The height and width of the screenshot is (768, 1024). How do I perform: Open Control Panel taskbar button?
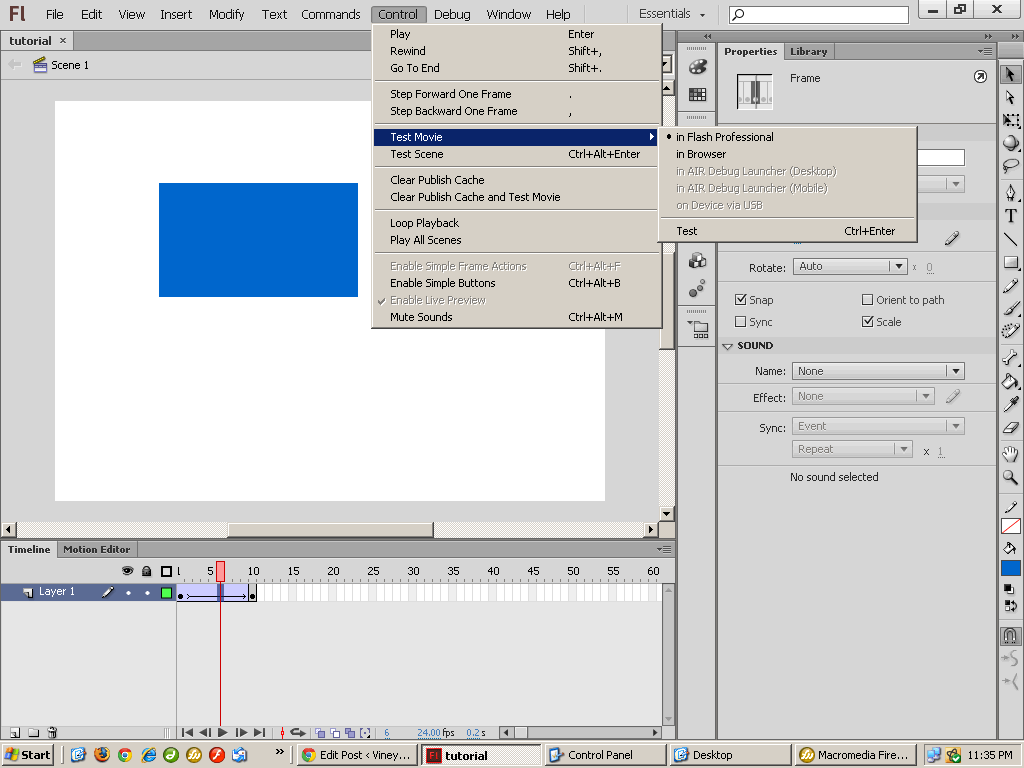[605, 755]
